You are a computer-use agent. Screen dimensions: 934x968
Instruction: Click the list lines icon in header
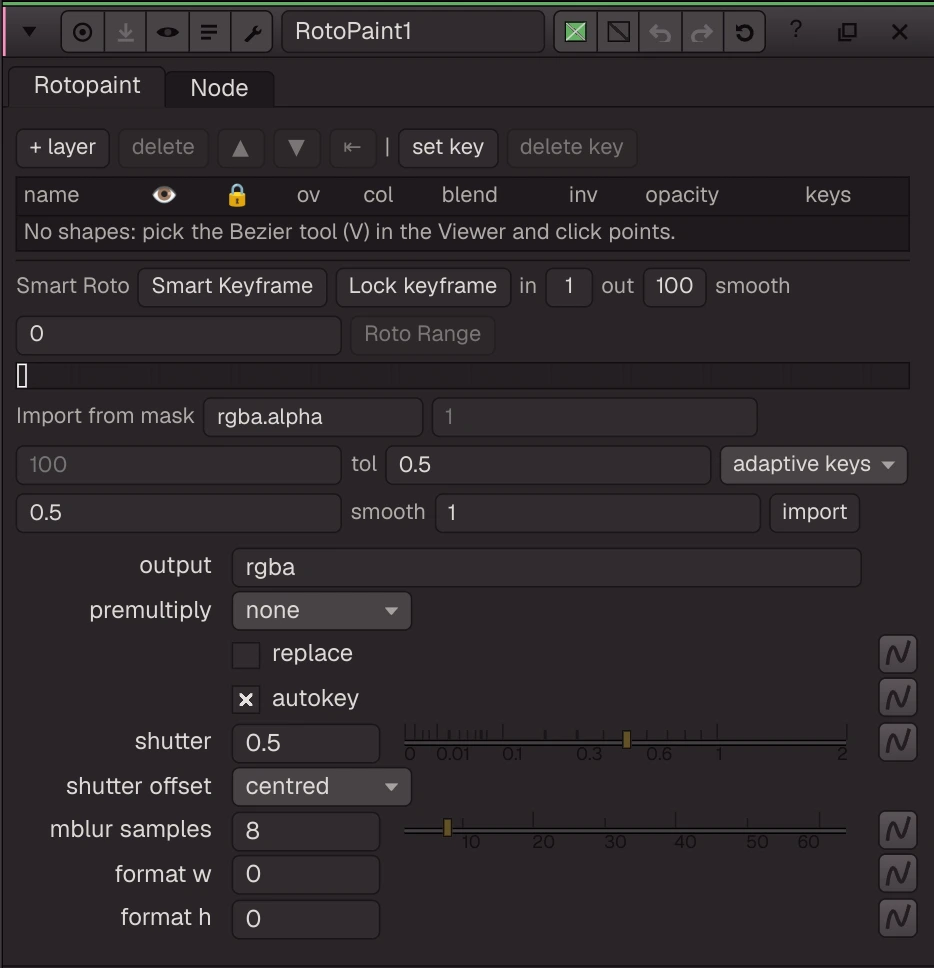[209, 31]
